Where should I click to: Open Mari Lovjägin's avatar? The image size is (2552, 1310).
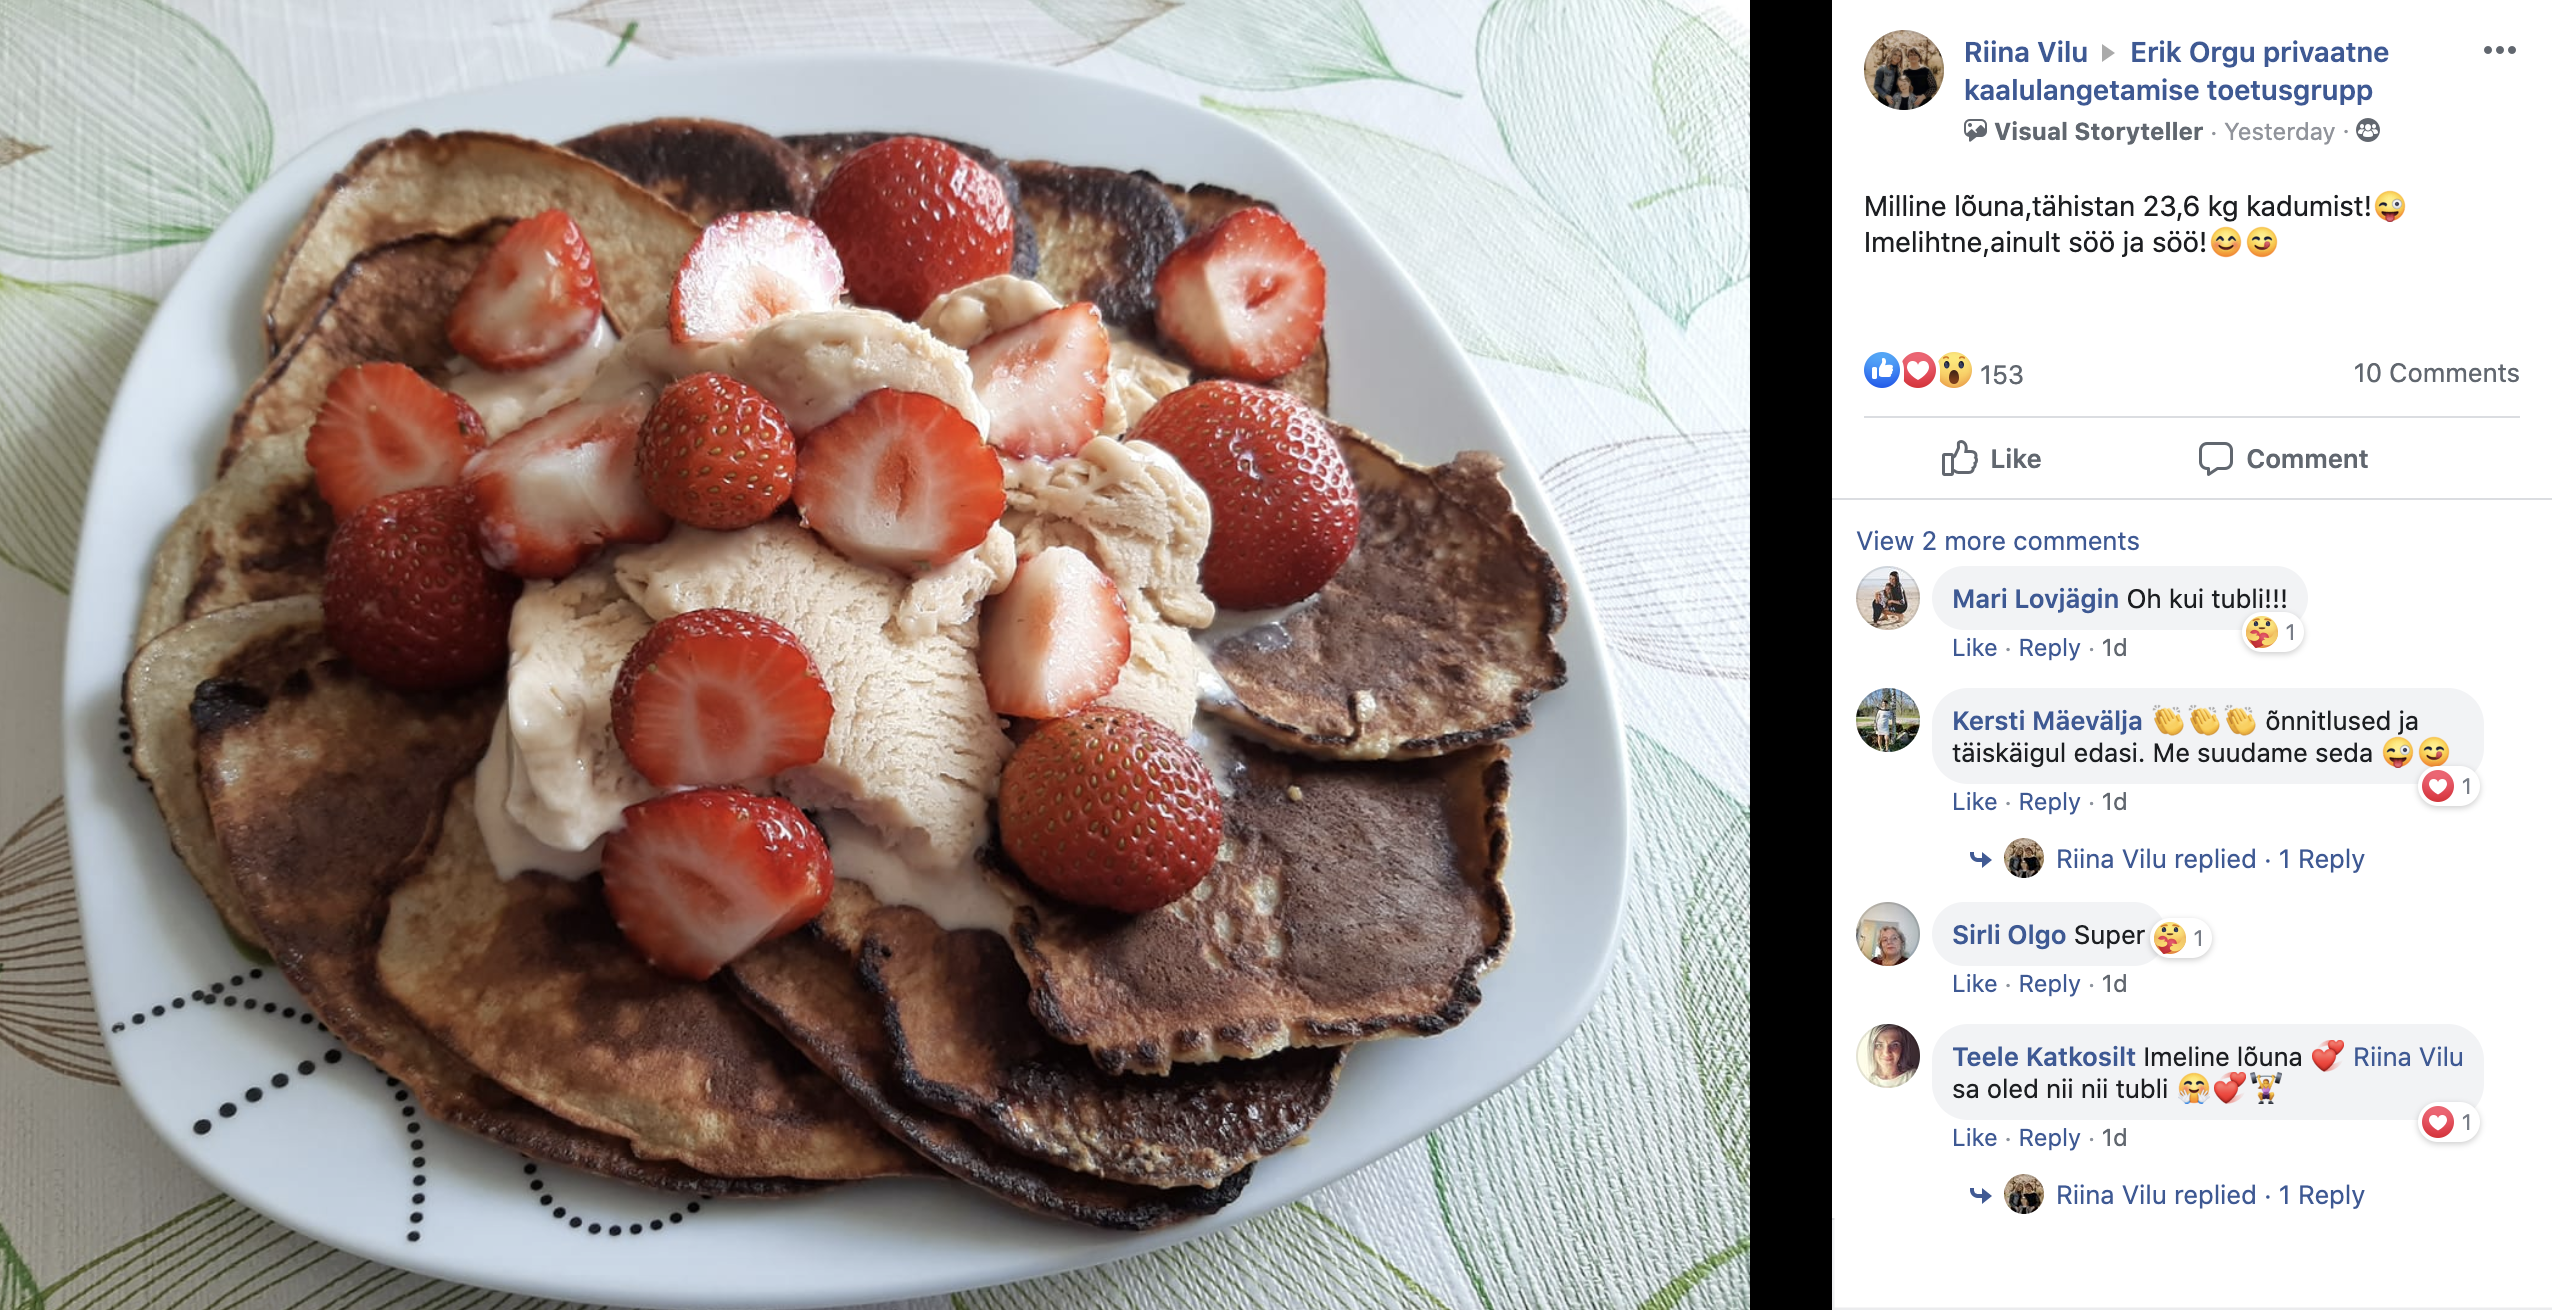click(x=1888, y=598)
